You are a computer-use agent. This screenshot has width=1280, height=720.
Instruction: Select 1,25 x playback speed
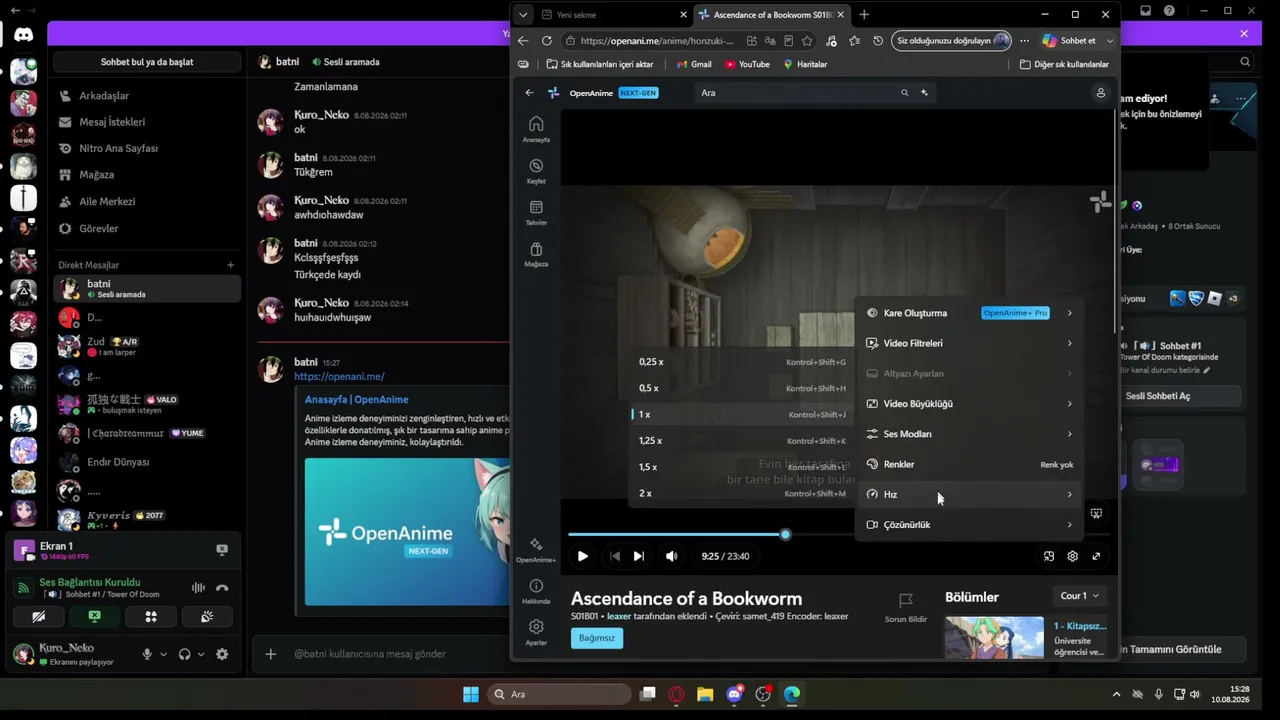point(742,440)
